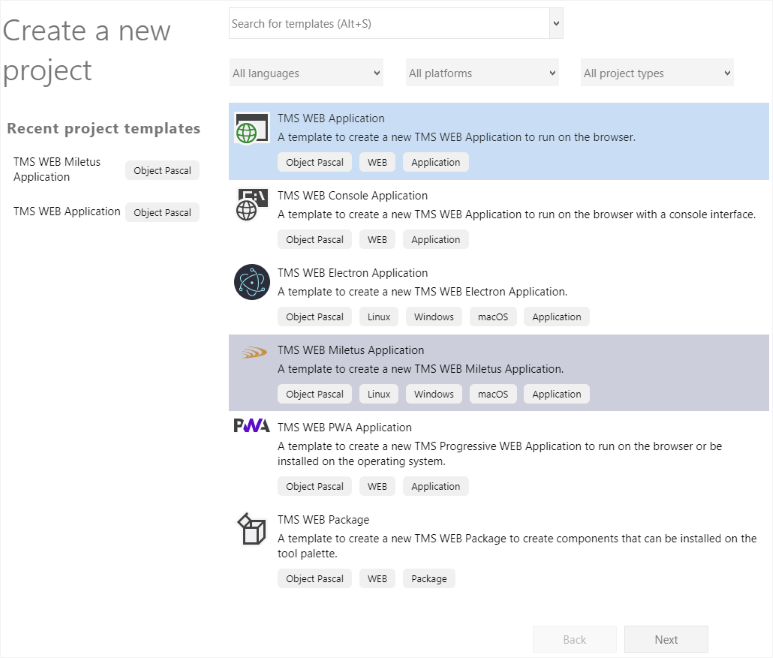Image resolution: width=773 pixels, height=658 pixels.
Task: Click Application tag under PWA Application
Action: [436, 486]
